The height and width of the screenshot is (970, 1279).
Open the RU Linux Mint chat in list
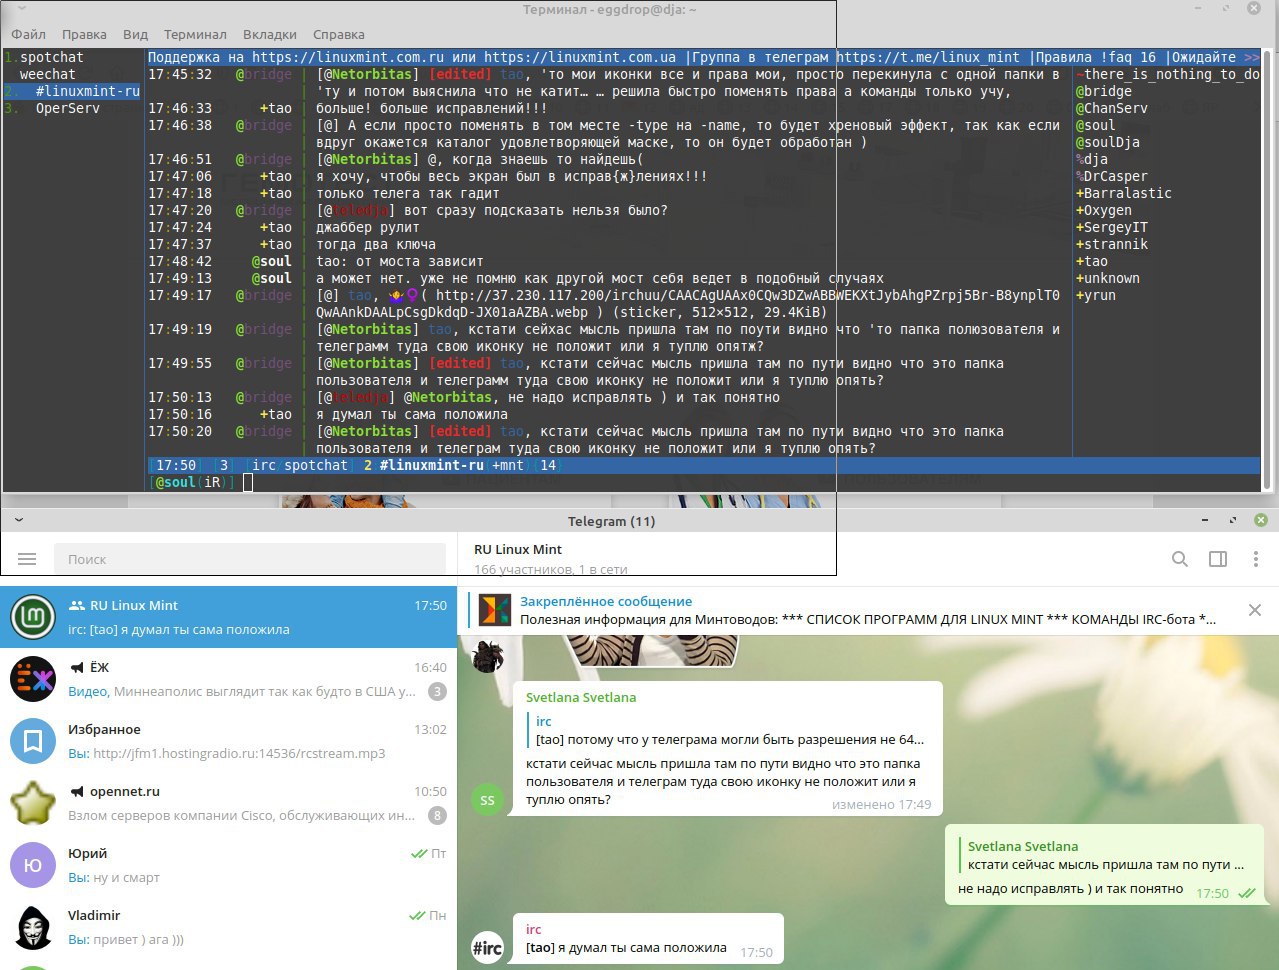point(228,617)
